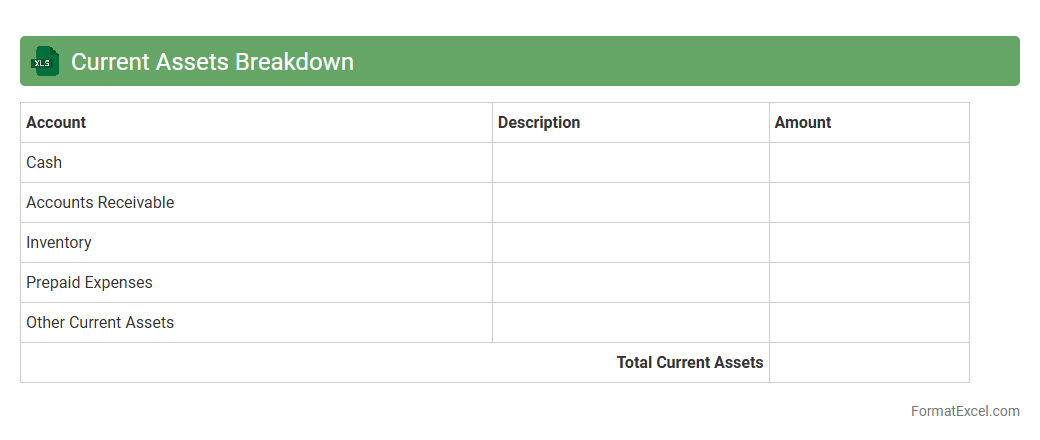Open the FormatExcel.com link
Viewport: 1040px width, 440px height.
click(965, 411)
